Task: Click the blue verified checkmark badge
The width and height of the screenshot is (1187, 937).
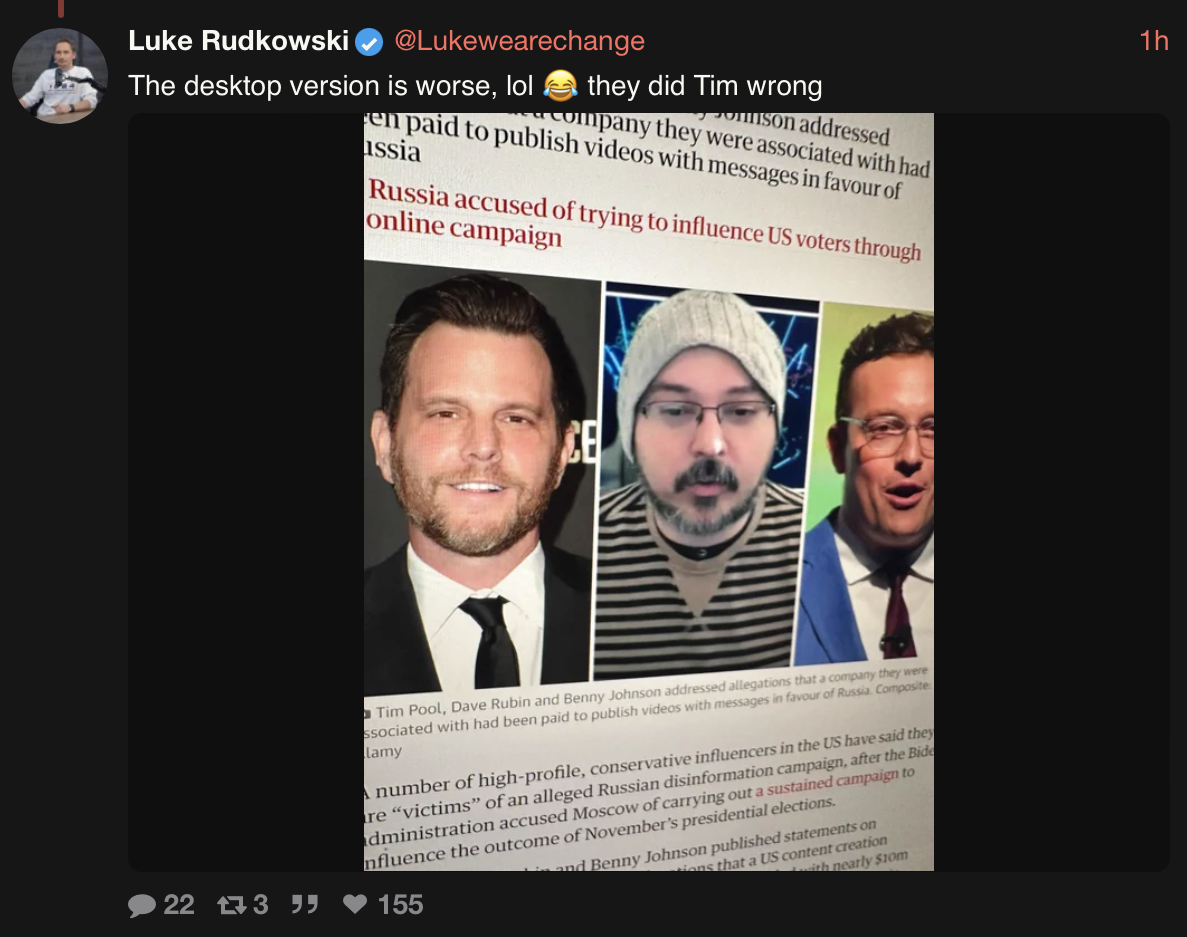Action: (x=369, y=42)
